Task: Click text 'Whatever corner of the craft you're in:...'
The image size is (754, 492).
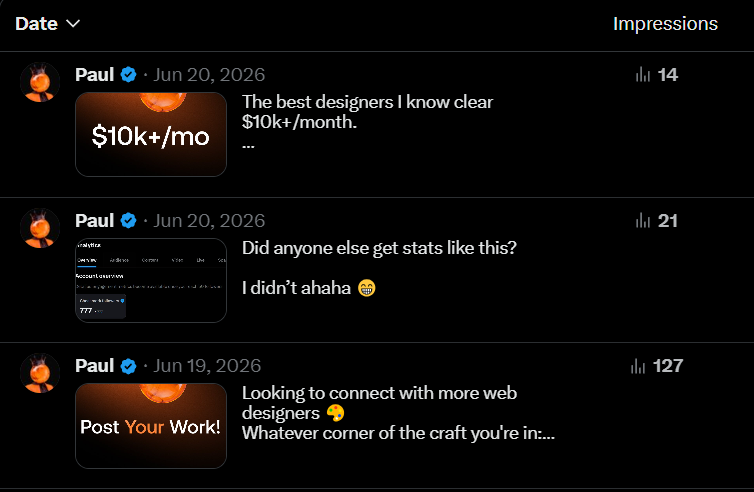Action: click(398, 433)
